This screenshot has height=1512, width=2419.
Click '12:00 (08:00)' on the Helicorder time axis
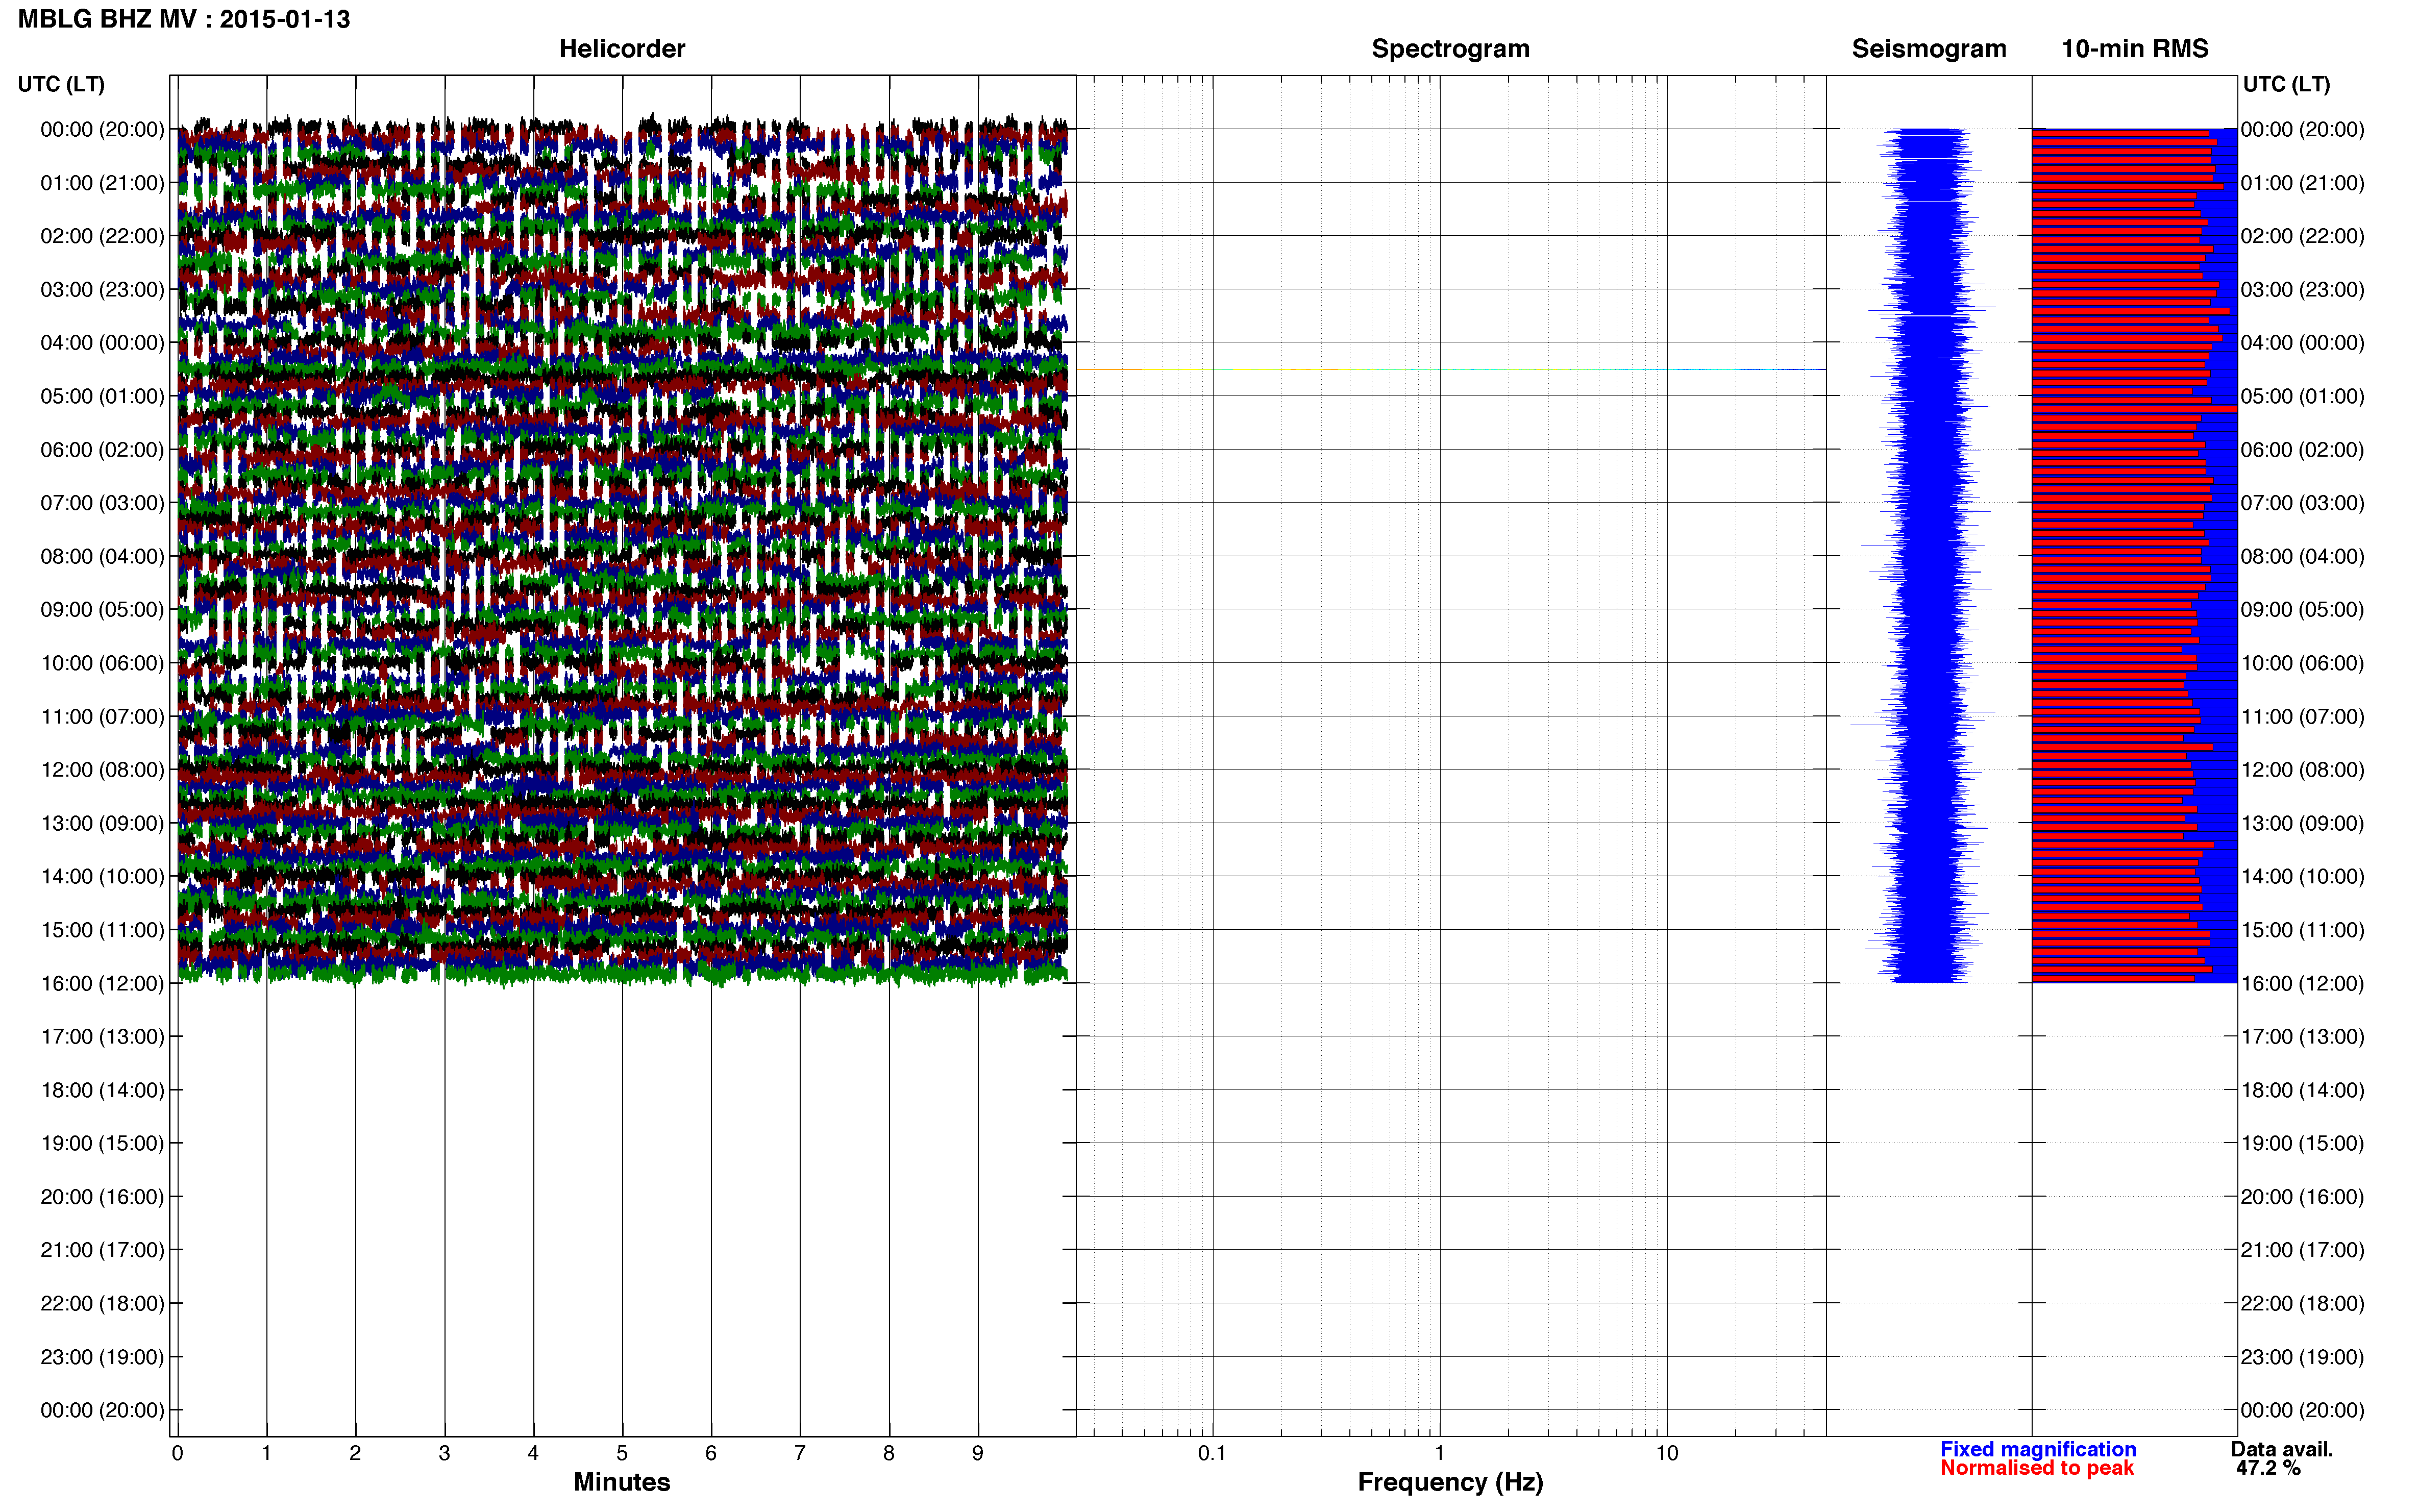(x=102, y=770)
